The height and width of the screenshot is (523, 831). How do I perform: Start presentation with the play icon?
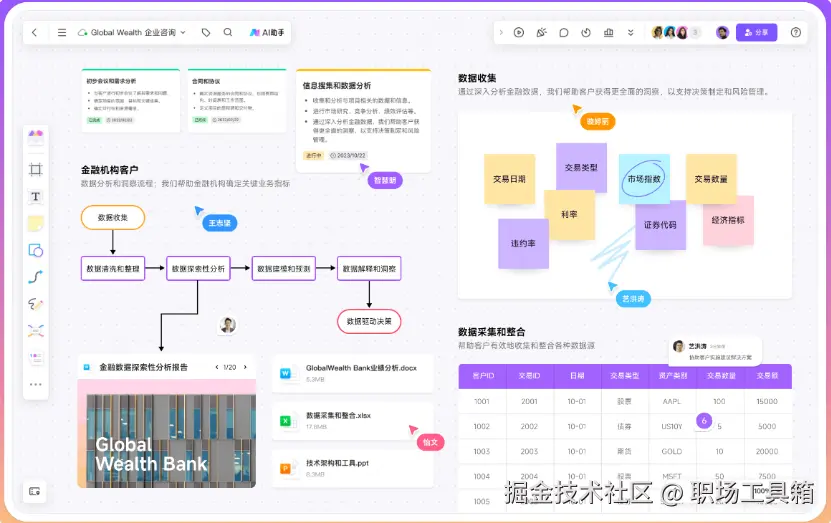click(519, 32)
